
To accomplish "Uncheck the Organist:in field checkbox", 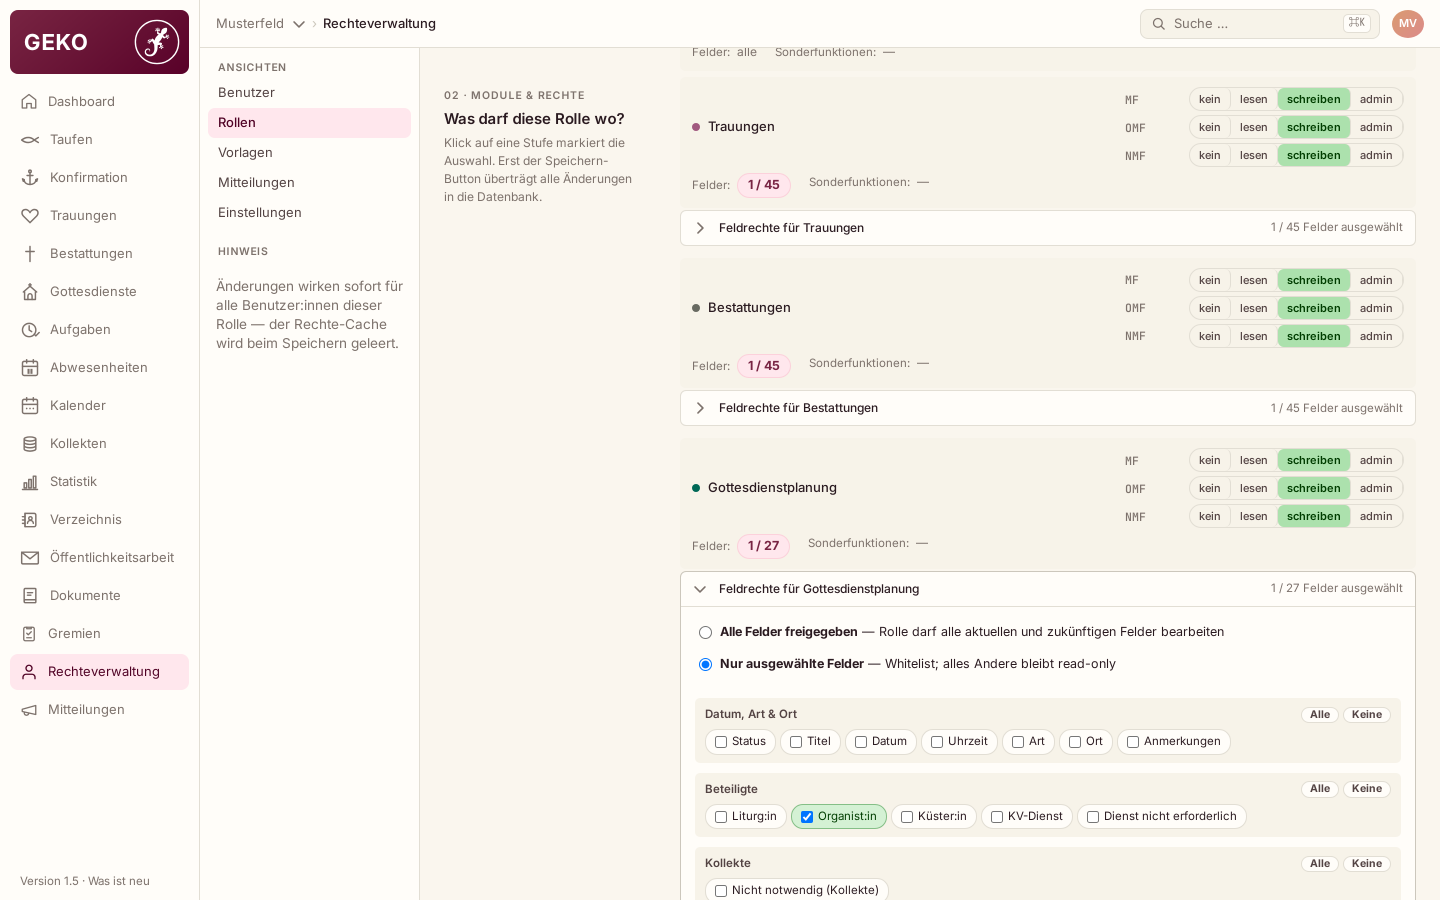I will pyautogui.click(x=807, y=817).
